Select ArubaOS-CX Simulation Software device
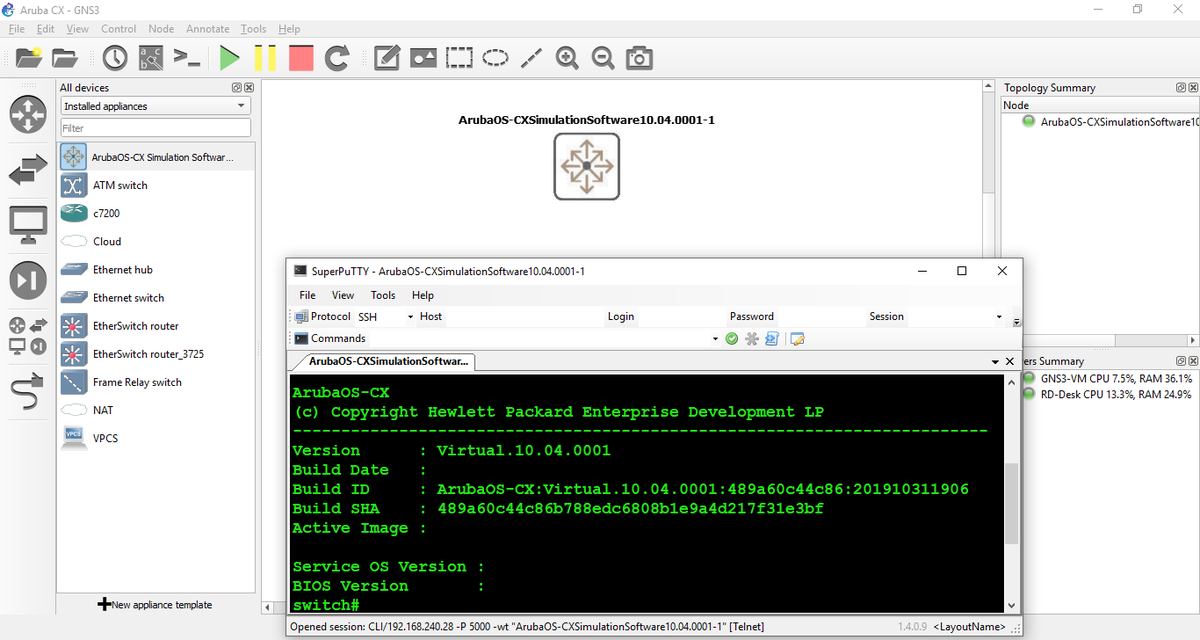Screen dimensions: 1200x640 point(156,157)
